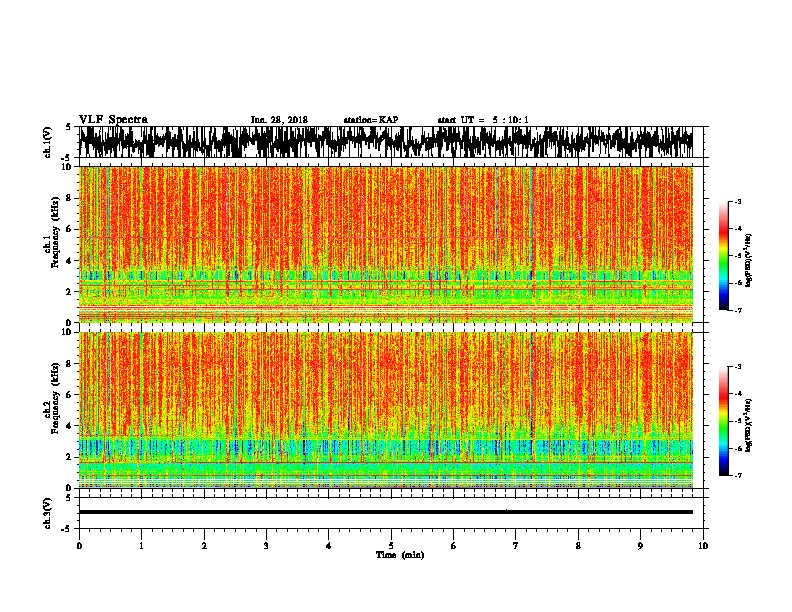The image size is (792, 612).
Task: Click the ch.1 color scale log(PSD) label
Action: tap(749, 261)
